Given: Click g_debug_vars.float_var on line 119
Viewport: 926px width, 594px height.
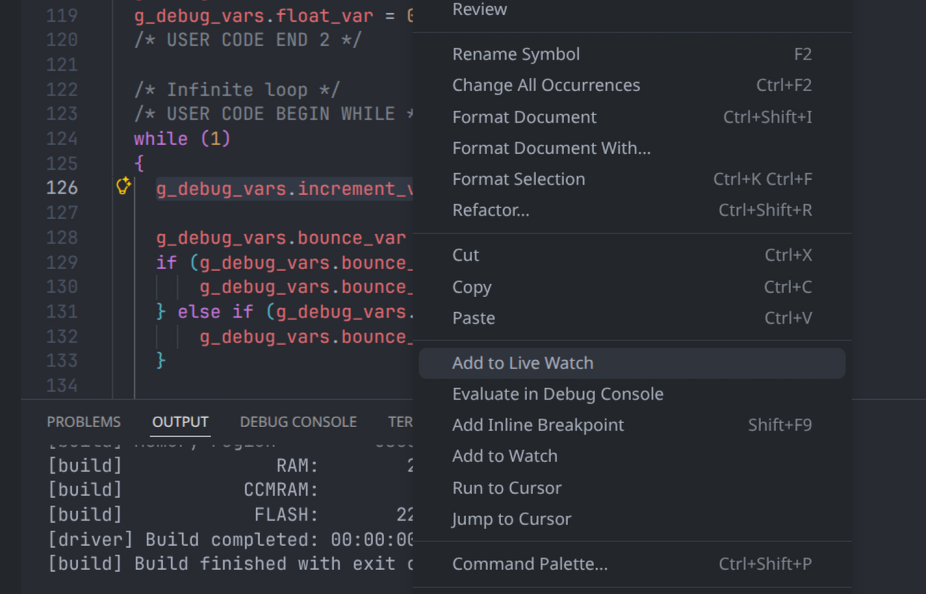Looking at the screenshot, I should [253, 15].
